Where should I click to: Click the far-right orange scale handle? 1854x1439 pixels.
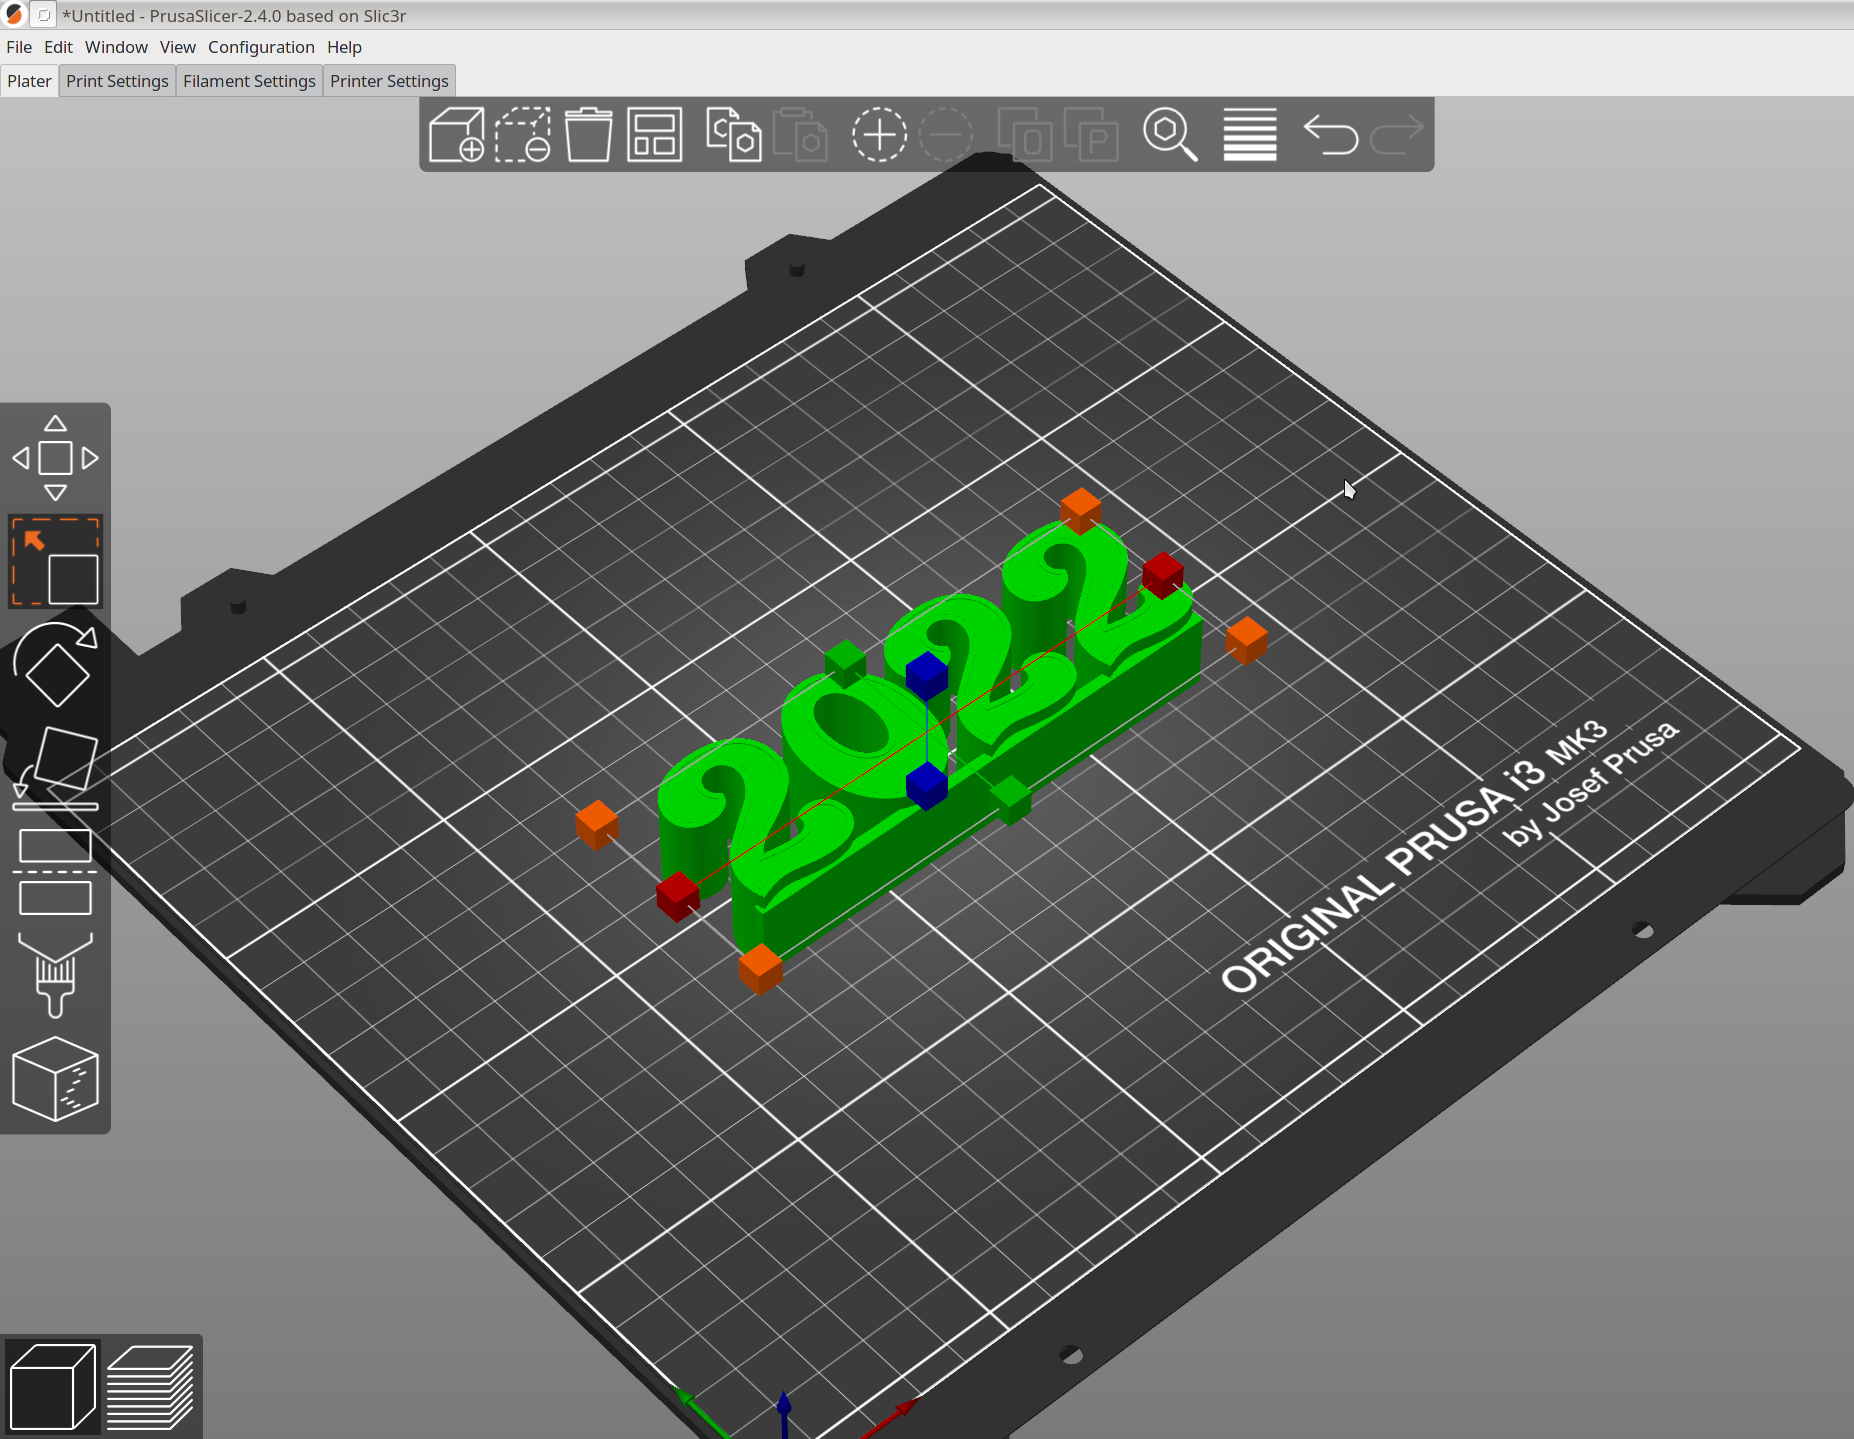1246,640
